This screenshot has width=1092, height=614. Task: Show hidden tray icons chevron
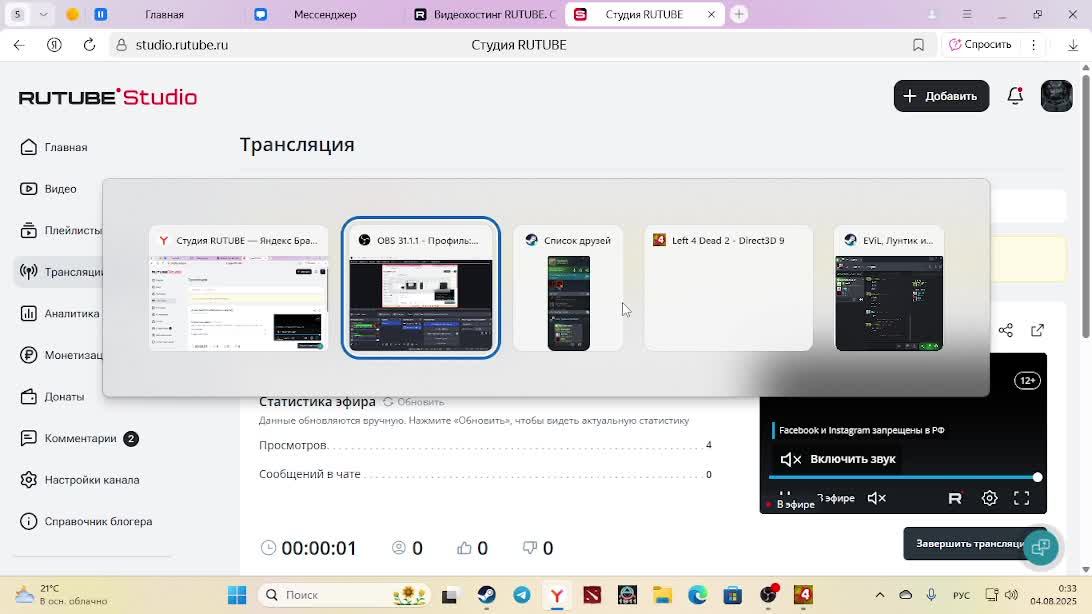[880, 595]
